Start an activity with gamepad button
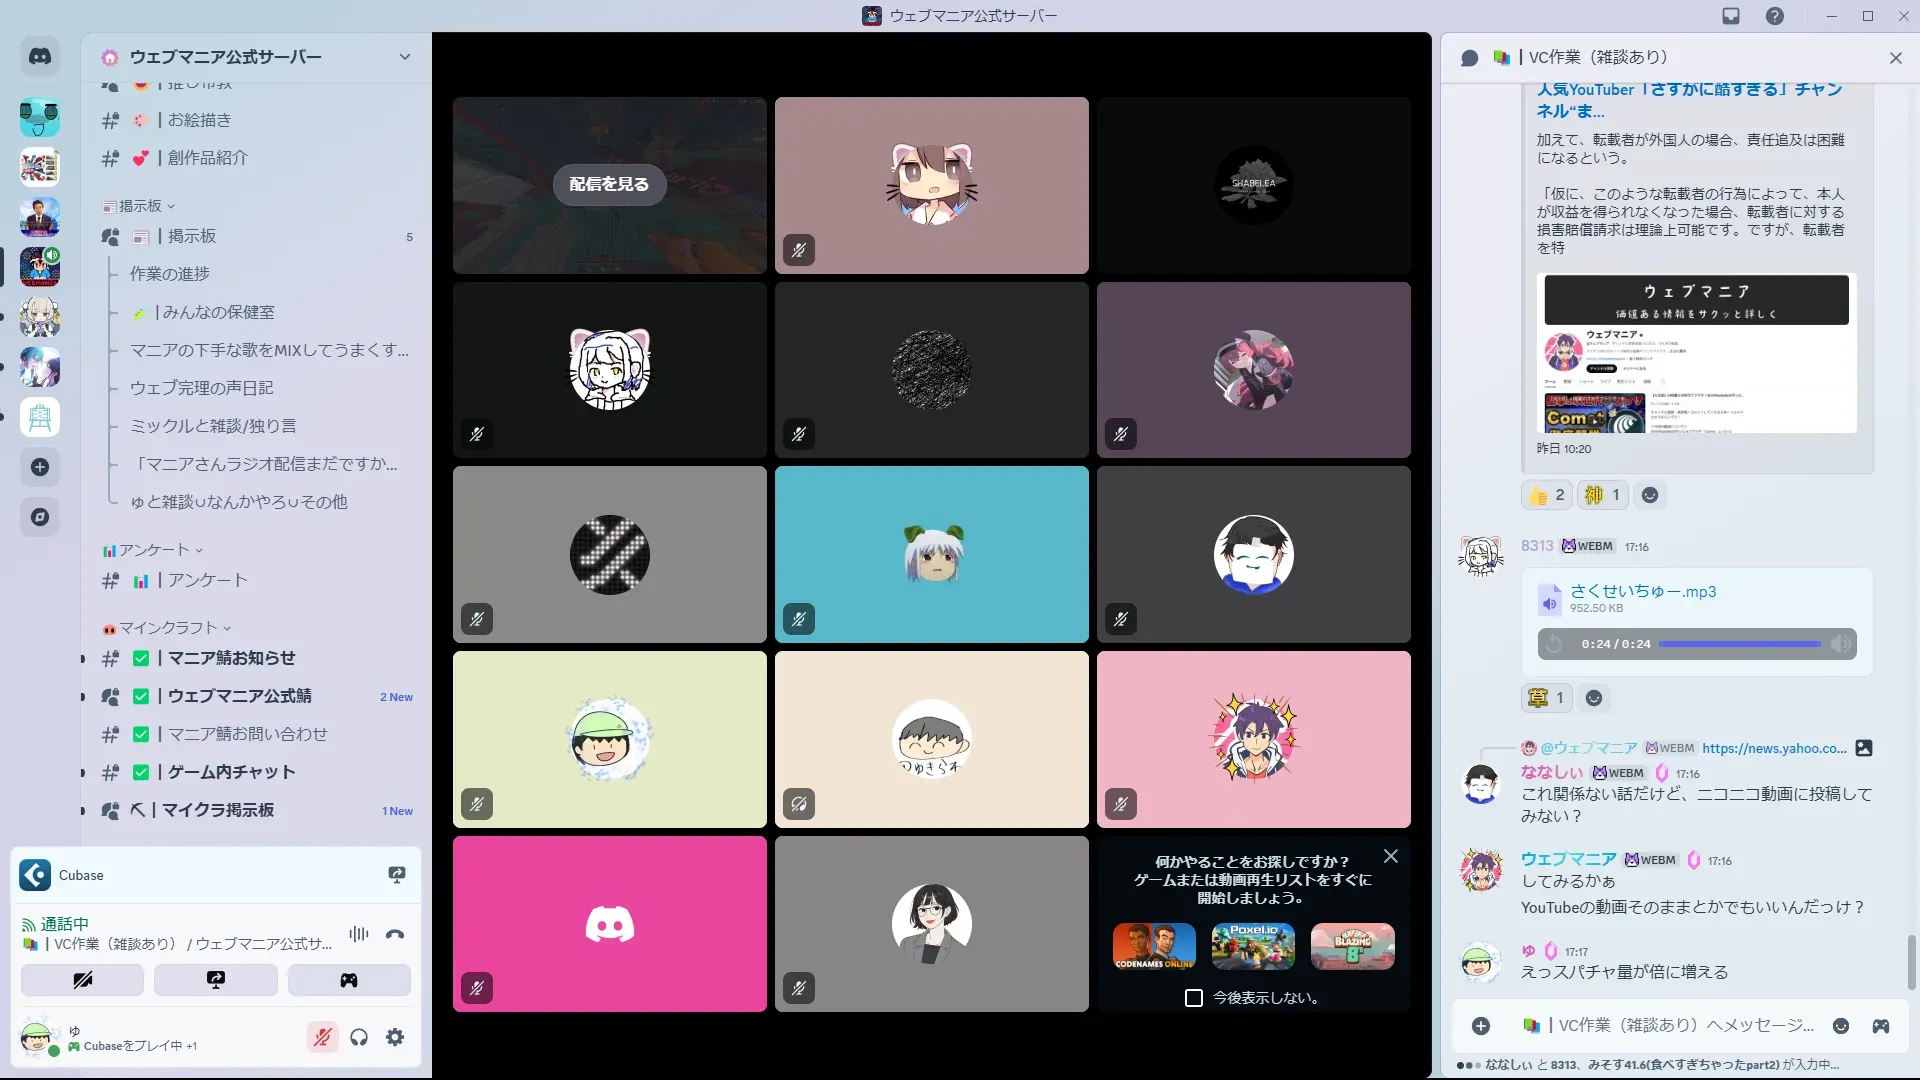 click(348, 980)
